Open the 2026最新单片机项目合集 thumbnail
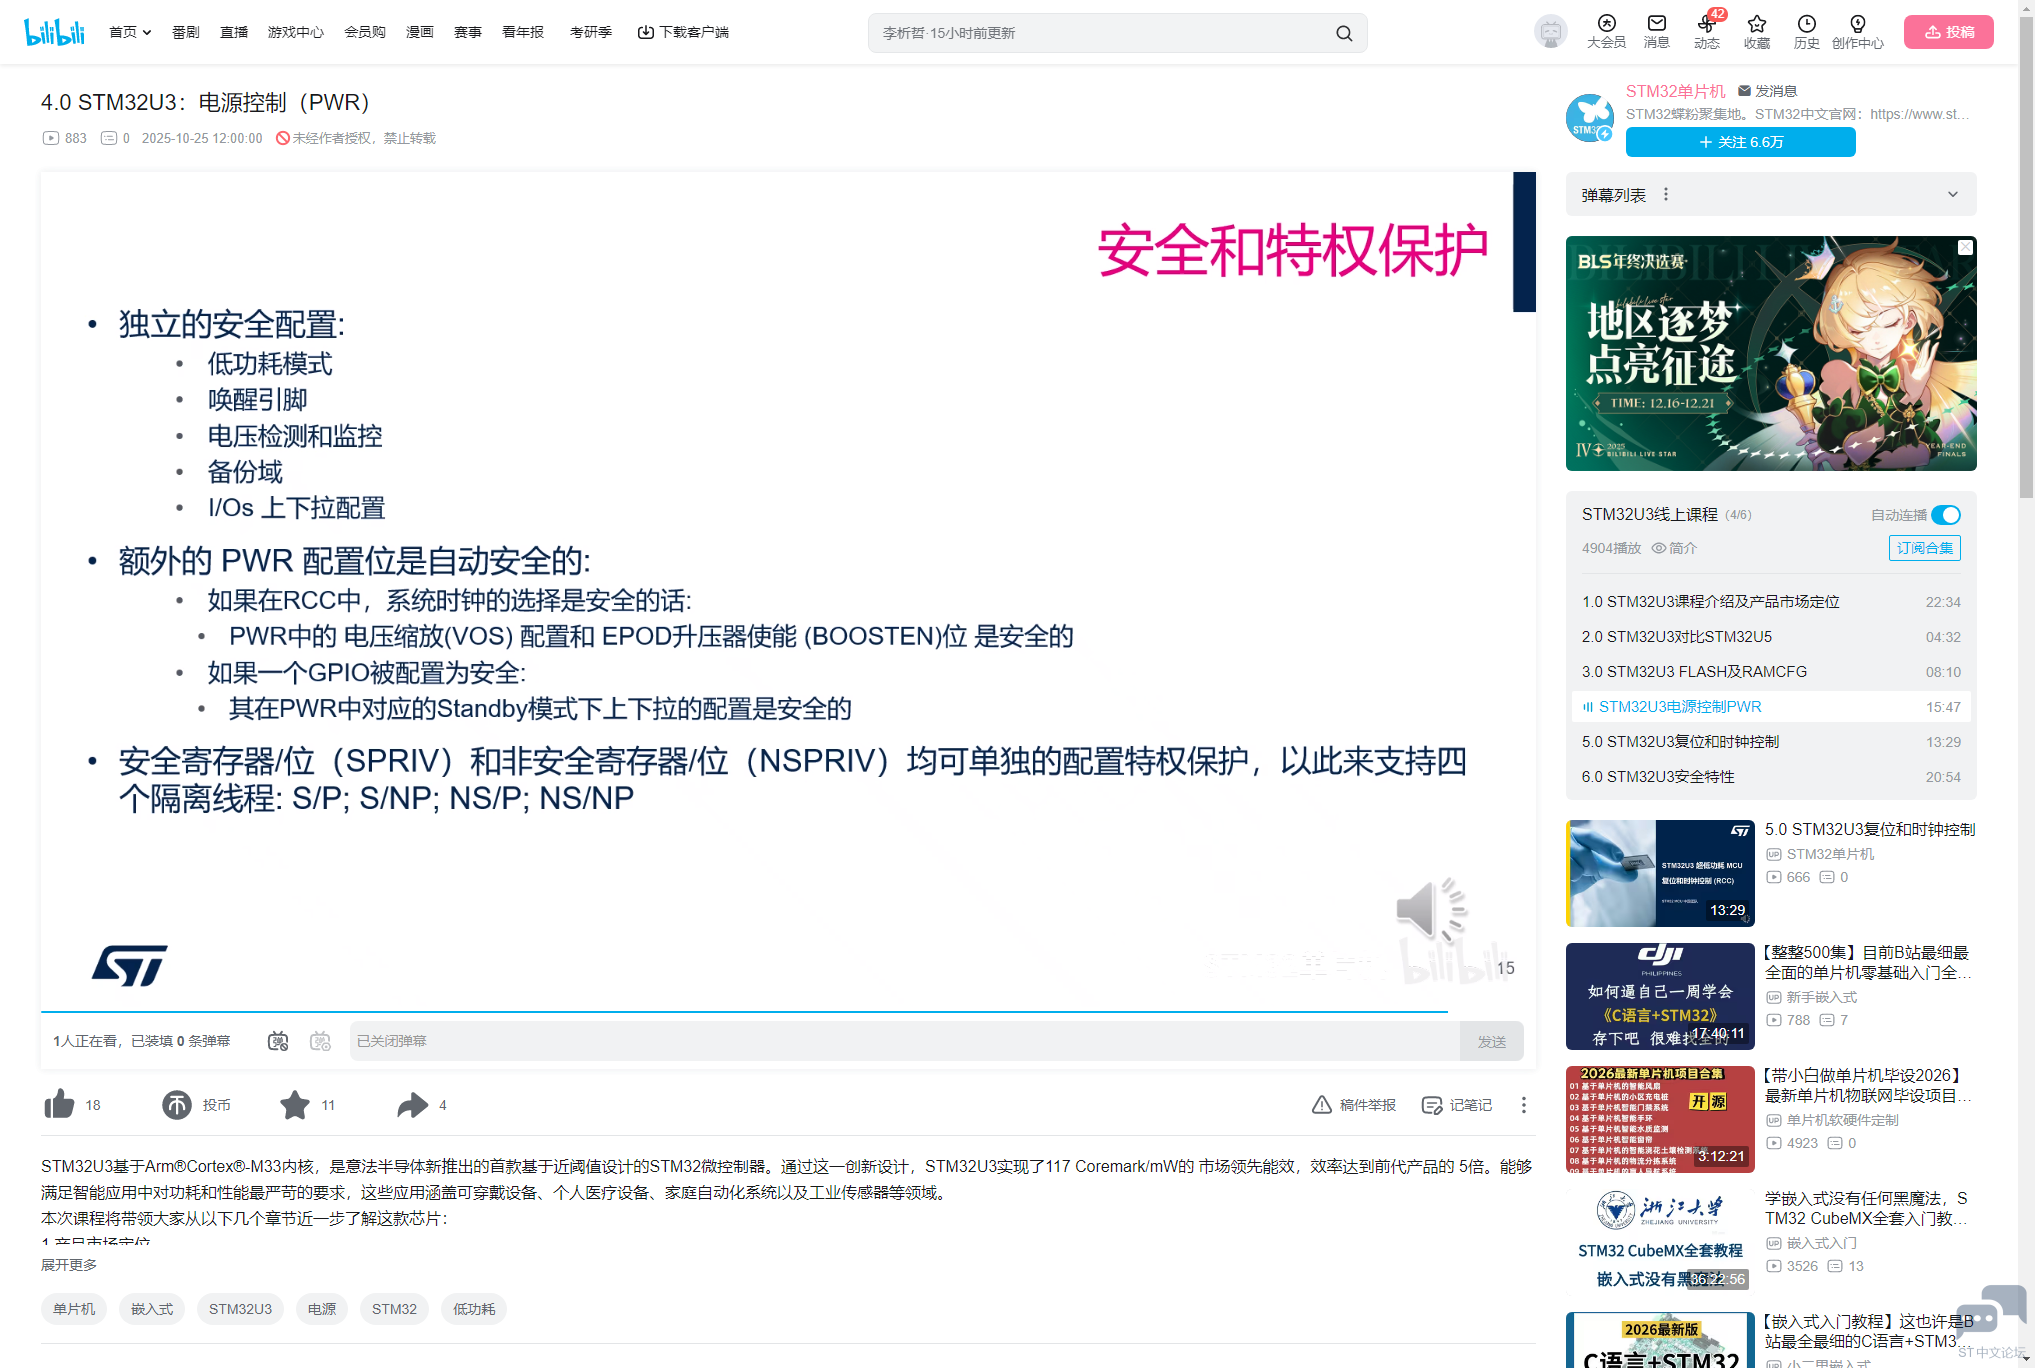The width and height of the screenshot is (2035, 1368). [x=1660, y=1119]
